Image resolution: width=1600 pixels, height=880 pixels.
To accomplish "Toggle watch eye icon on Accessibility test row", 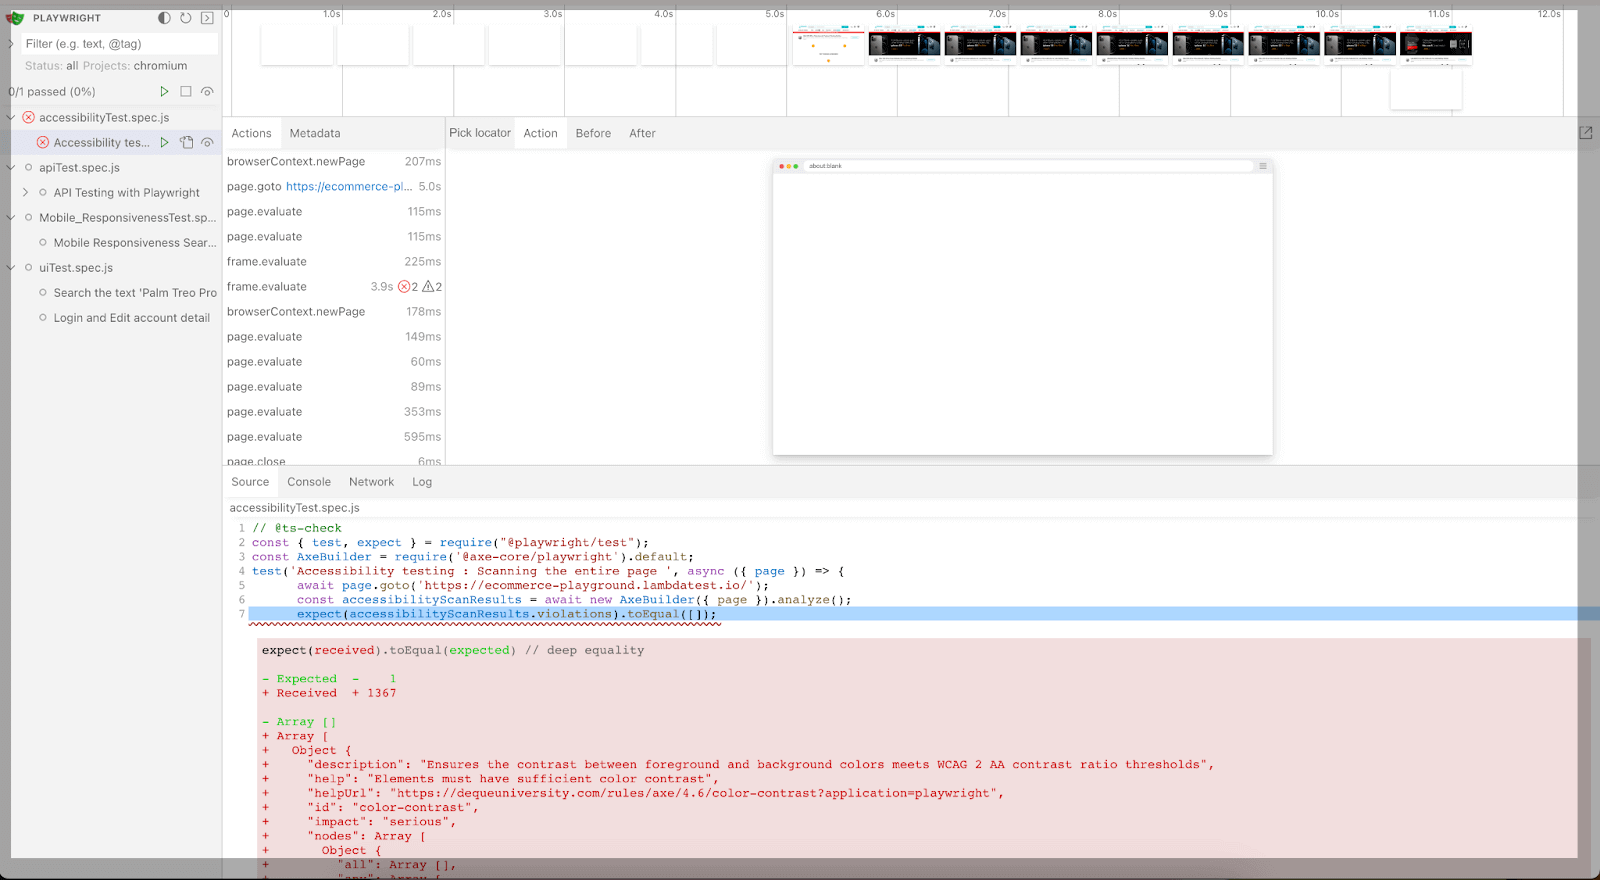I will pos(207,142).
